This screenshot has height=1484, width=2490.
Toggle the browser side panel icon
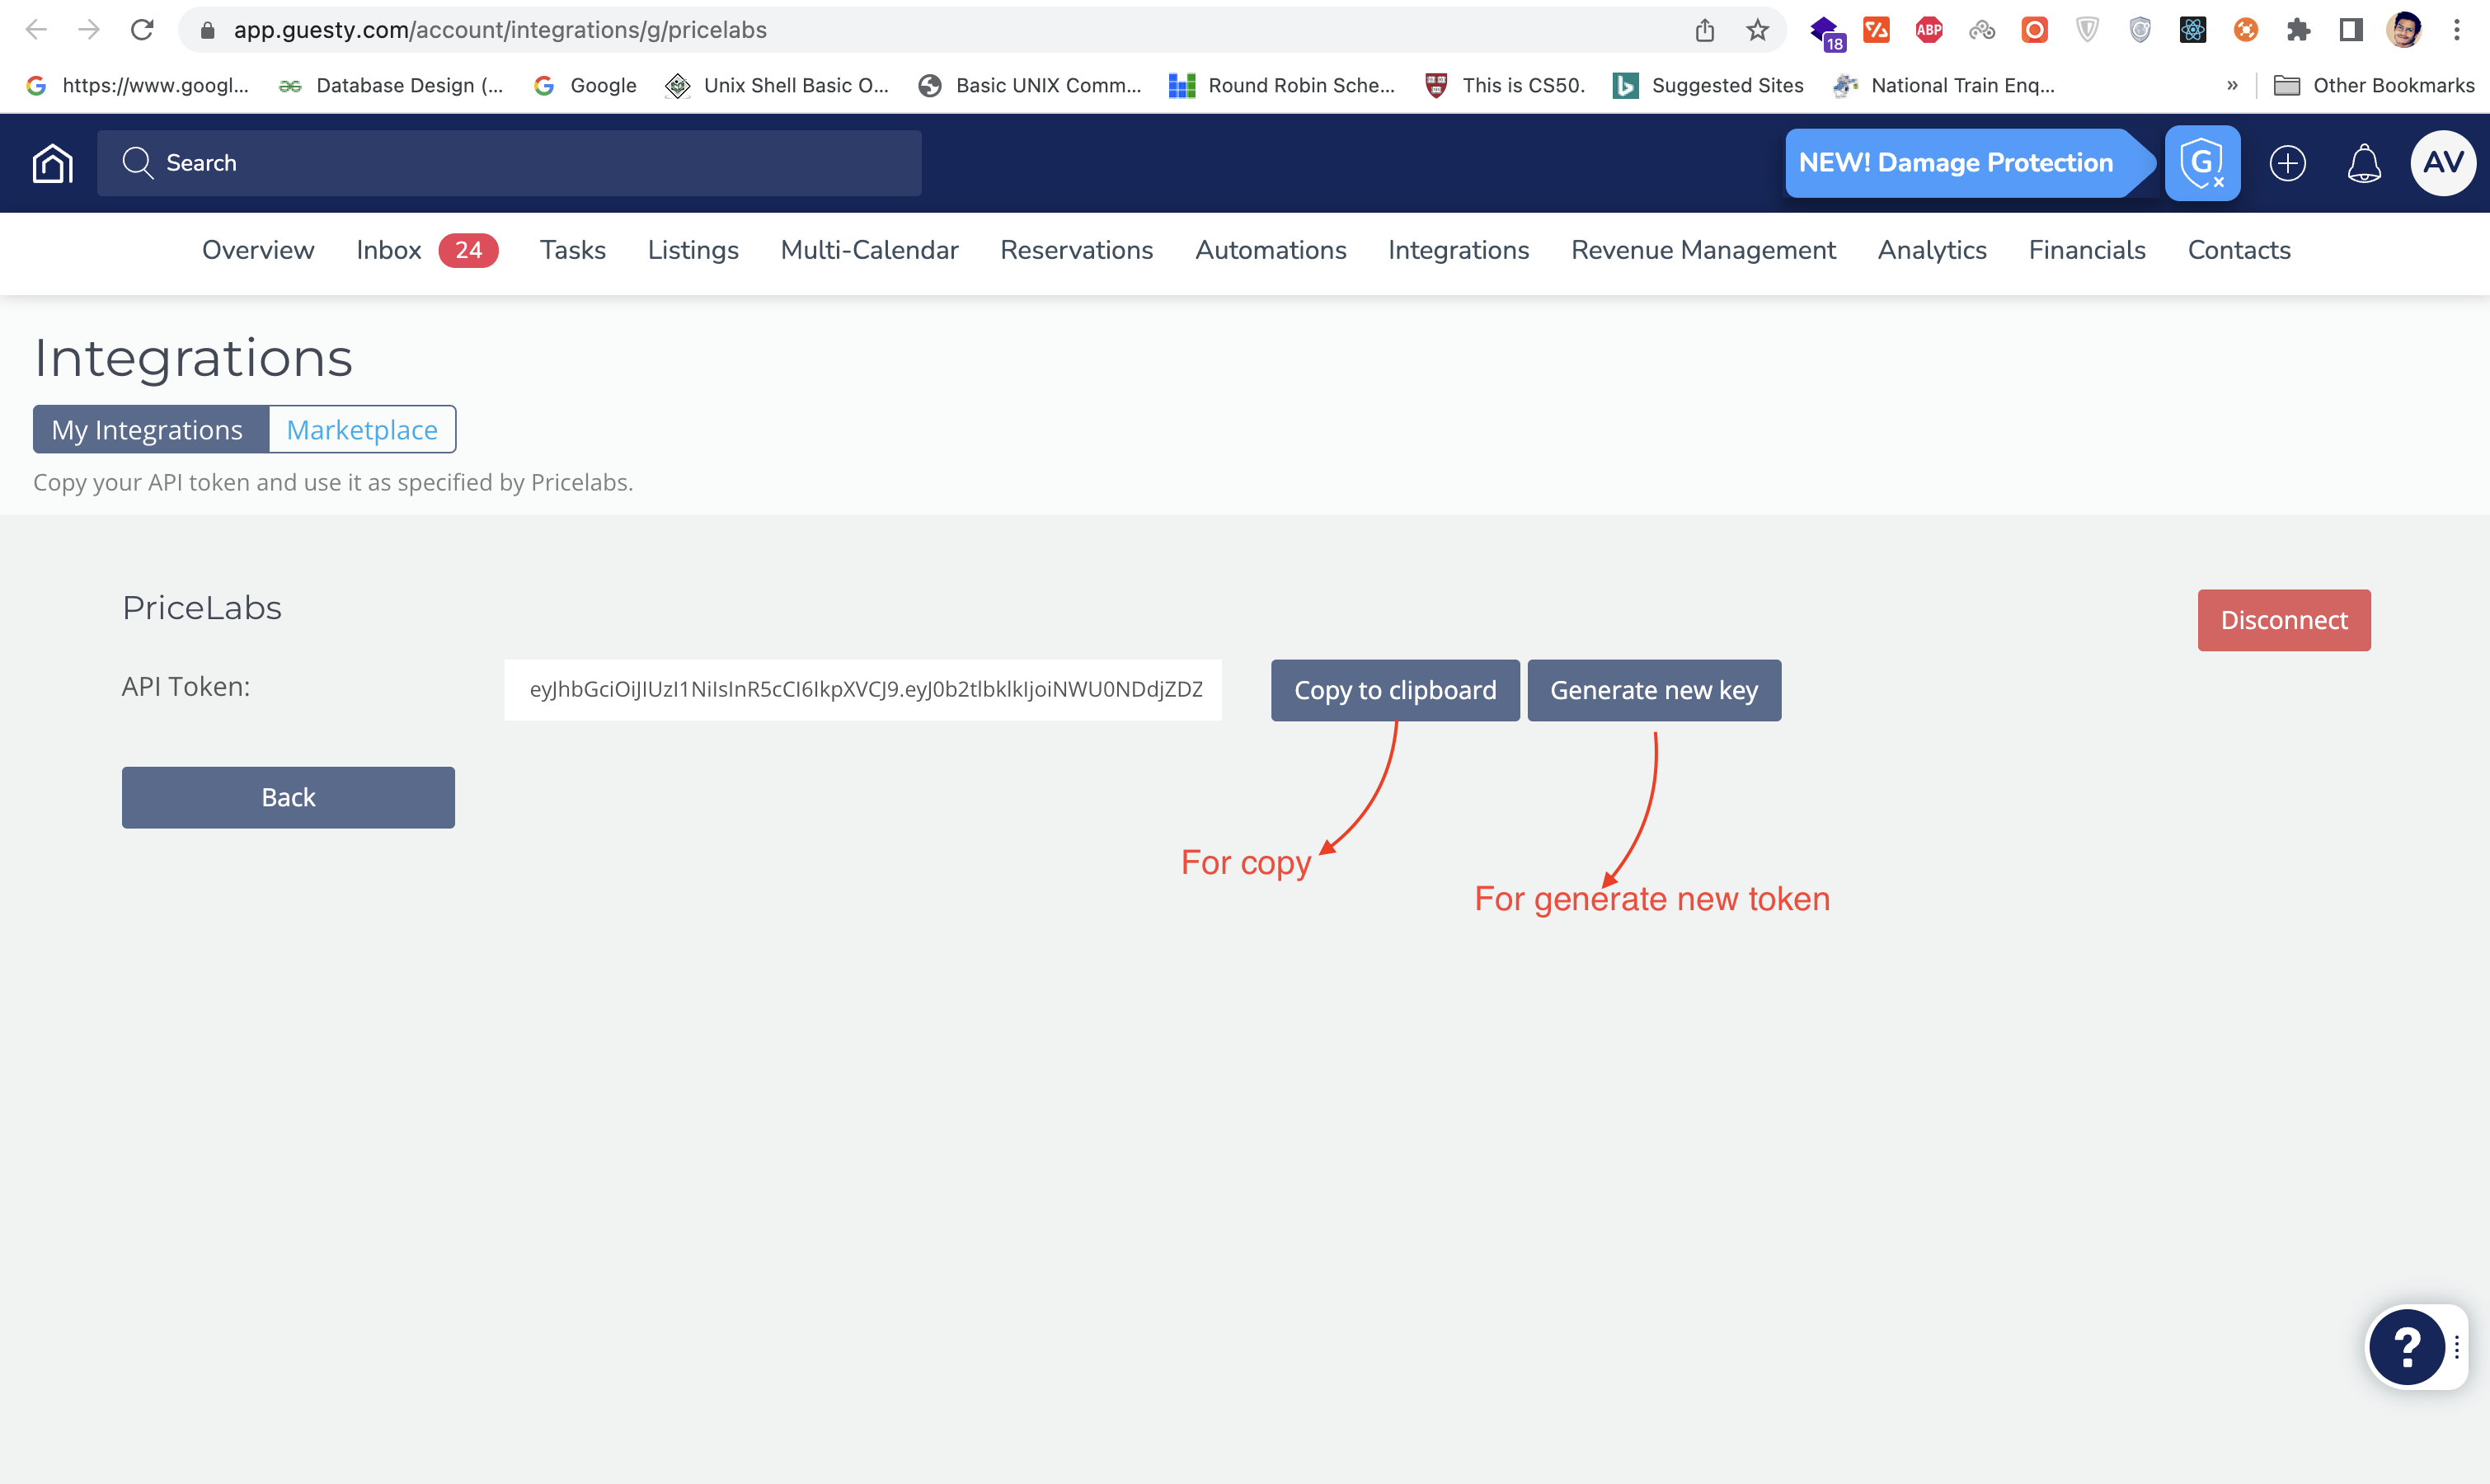pyautogui.click(x=2351, y=30)
